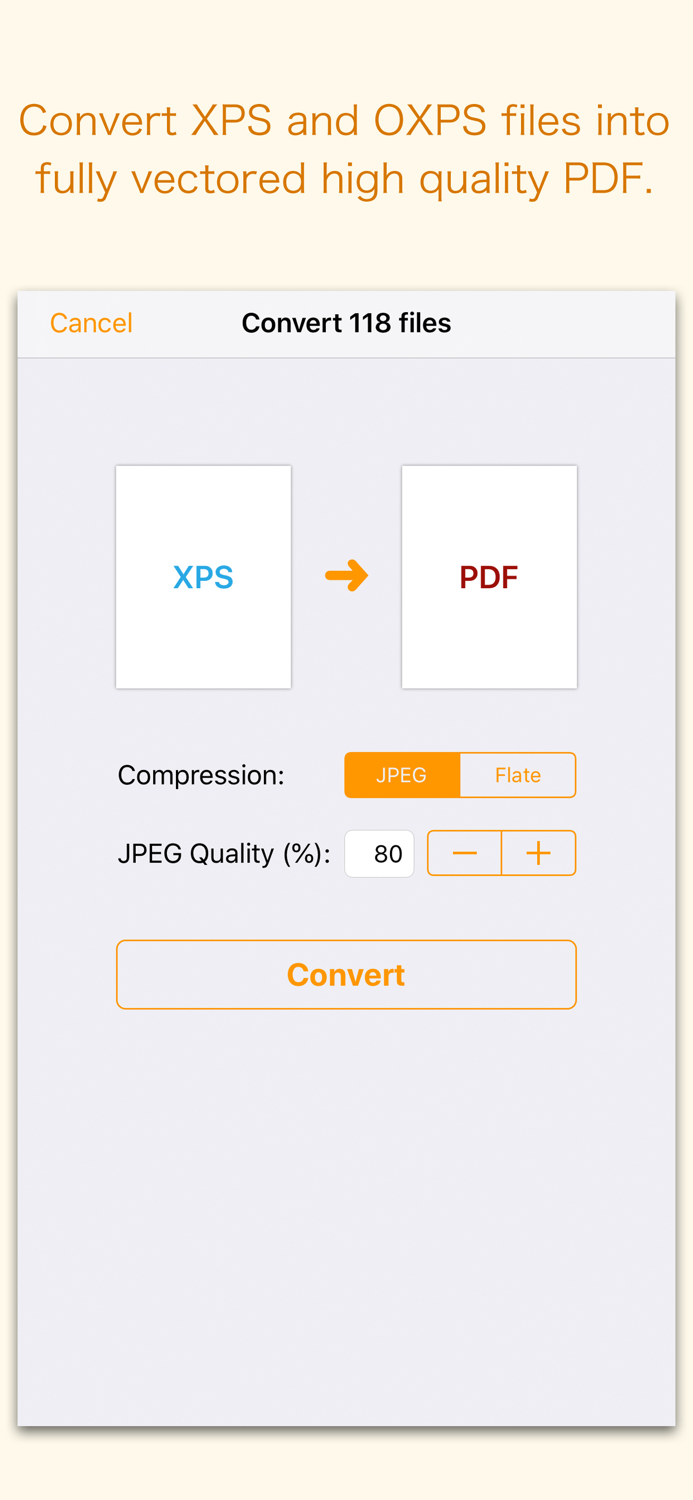The height and width of the screenshot is (1500, 693).
Task: Edit the quality percentage showing 80
Action: (x=379, y=852)
